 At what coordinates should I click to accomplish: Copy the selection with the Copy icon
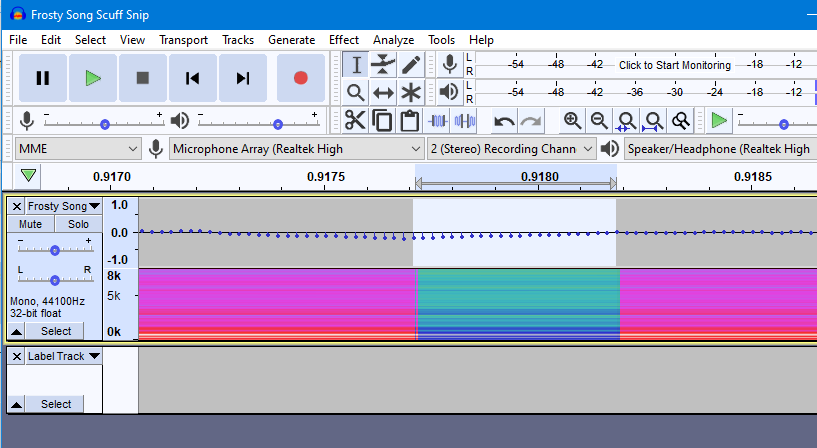382,120
